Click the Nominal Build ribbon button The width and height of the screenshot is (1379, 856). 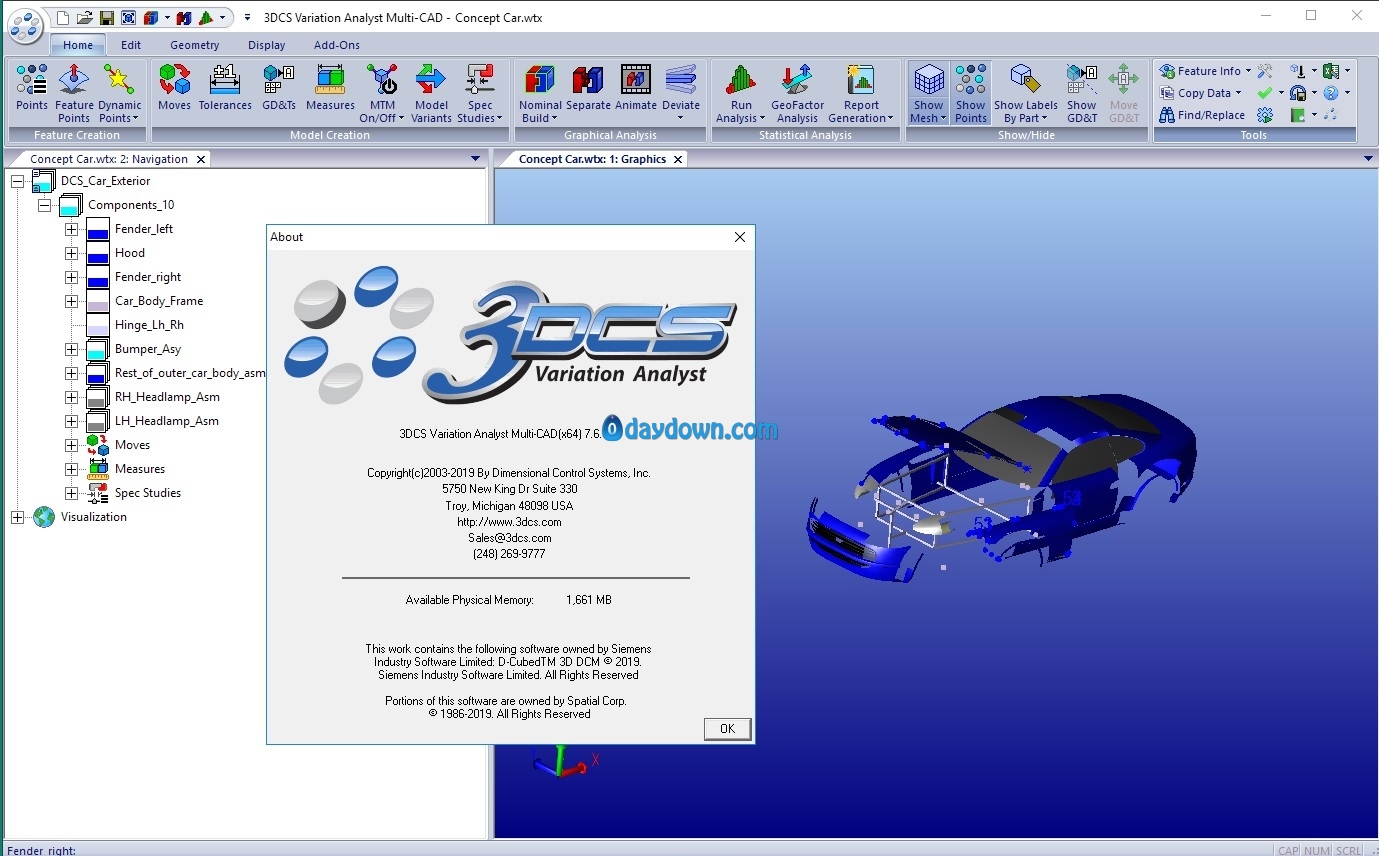(540, 94)
